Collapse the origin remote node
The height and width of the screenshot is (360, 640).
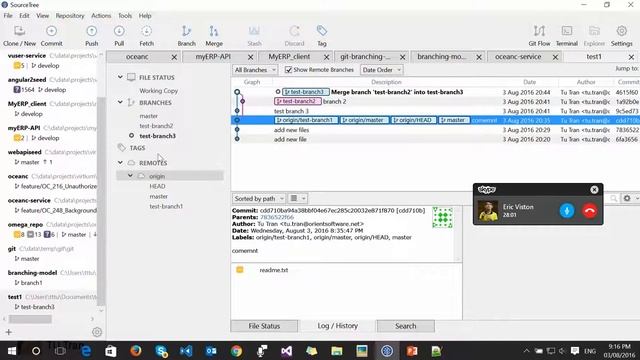(130, 176)
